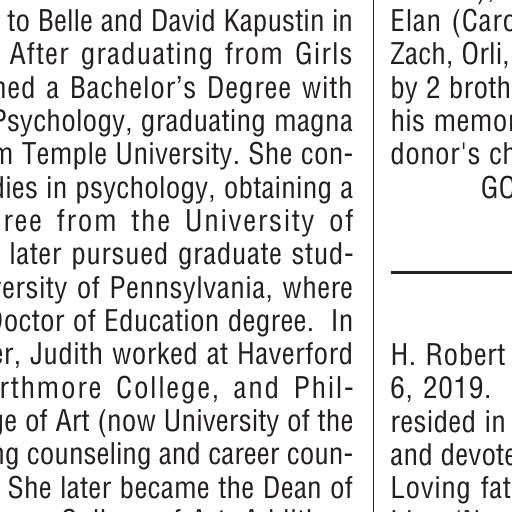512x512 pixels.
Task: Click "She later became the Dean of" line
Action: [180, 488]
